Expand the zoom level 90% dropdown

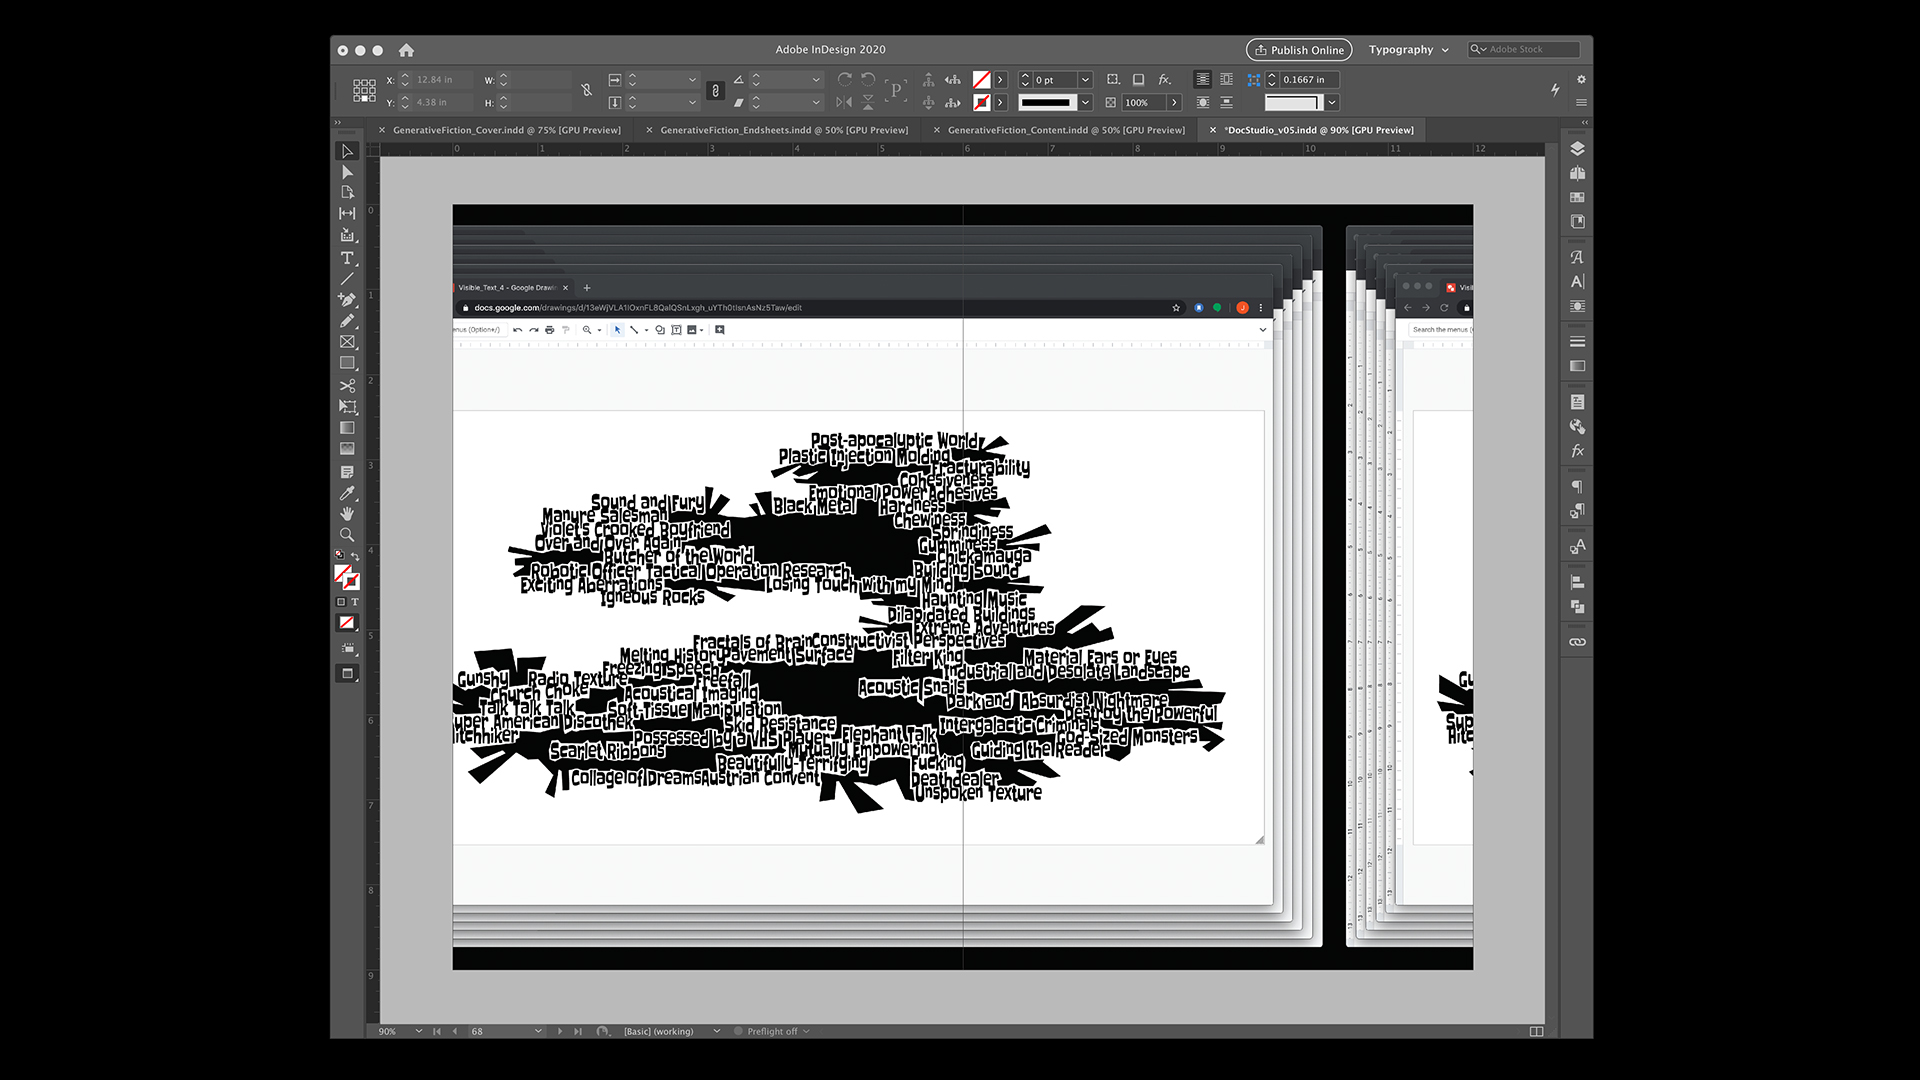[x=418, y=1031]
